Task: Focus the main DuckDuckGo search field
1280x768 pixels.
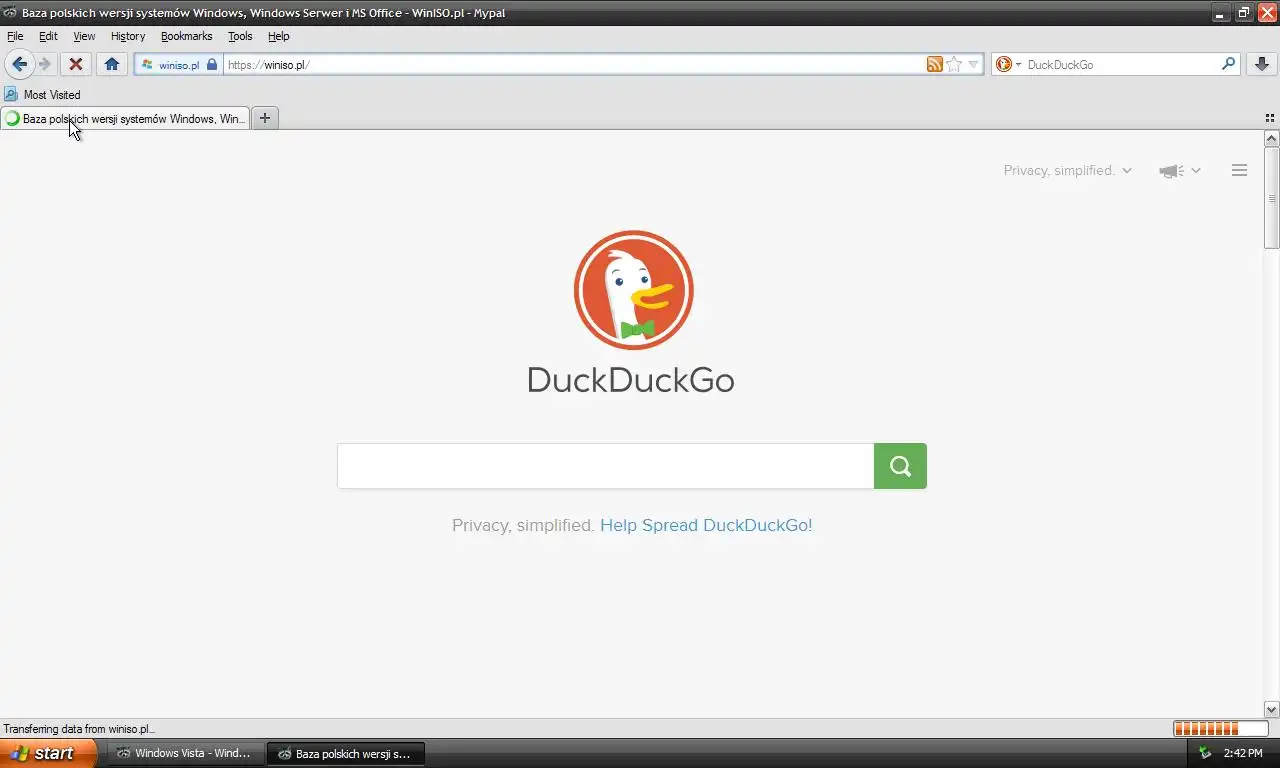Action: (x=605, y=466)
